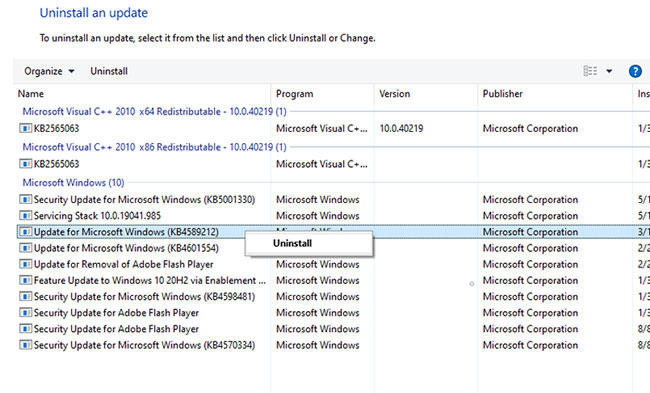Screen dimensions: 650x393
Task: Click icon of KB2565063 under x64 Redistributable
Action: pos(25,129)
